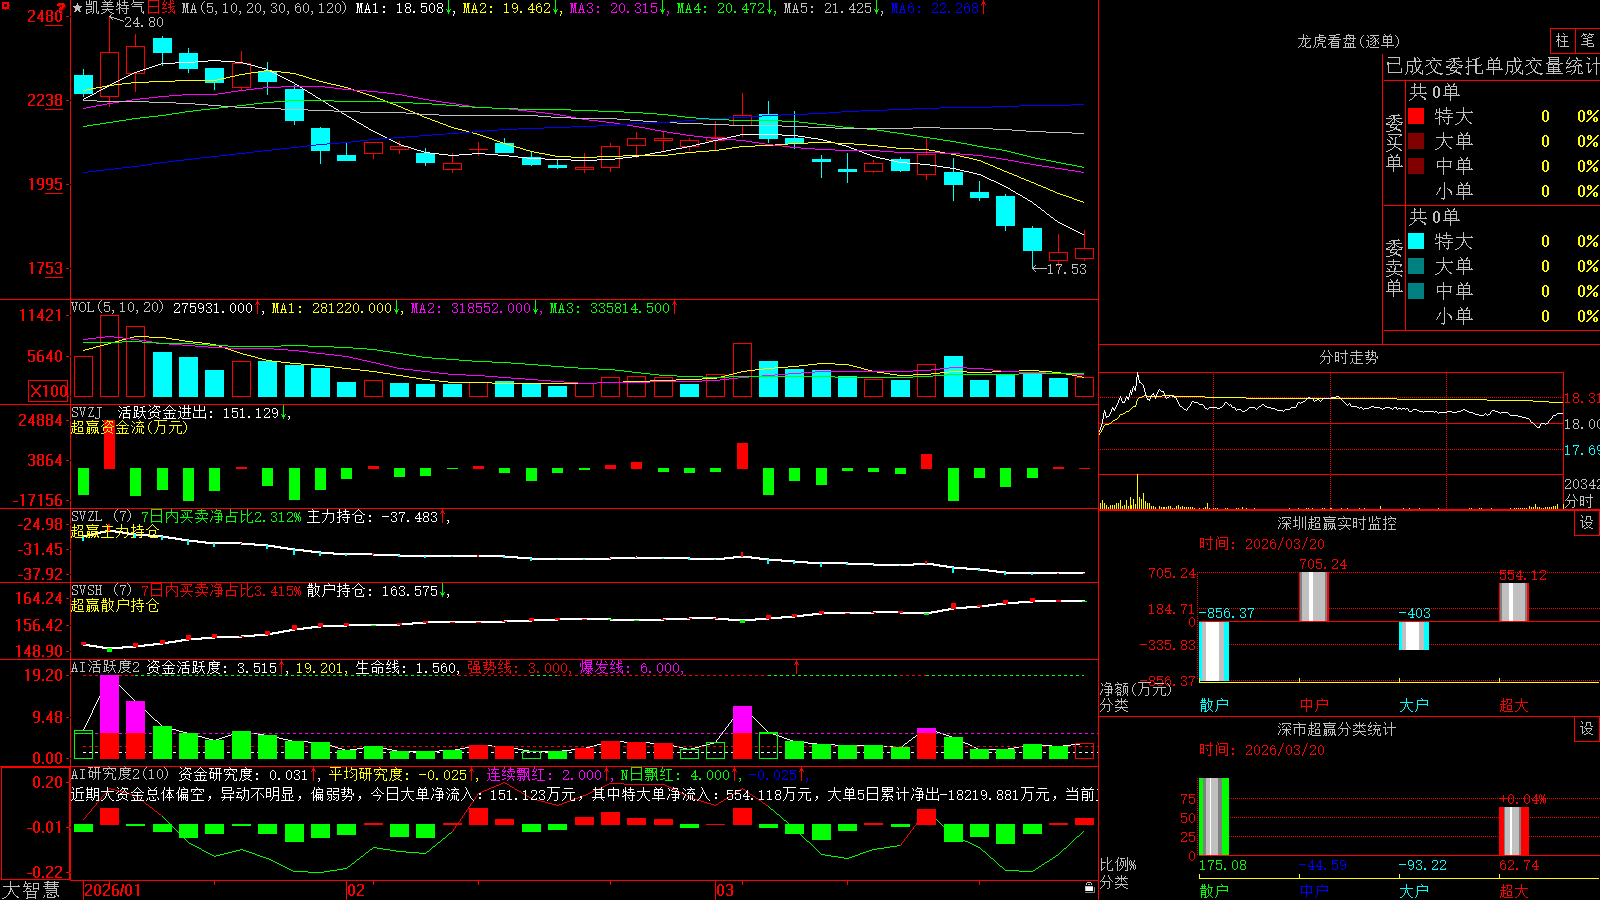This screenshot has height=900, width=1600.
Task: Click the 554.12 超大 bar in 实时监控
Action: [x=1514, y=602]
